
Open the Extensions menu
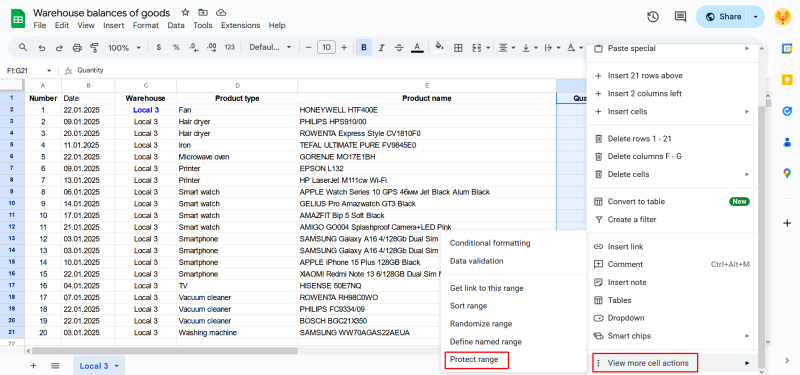point(240,26)
